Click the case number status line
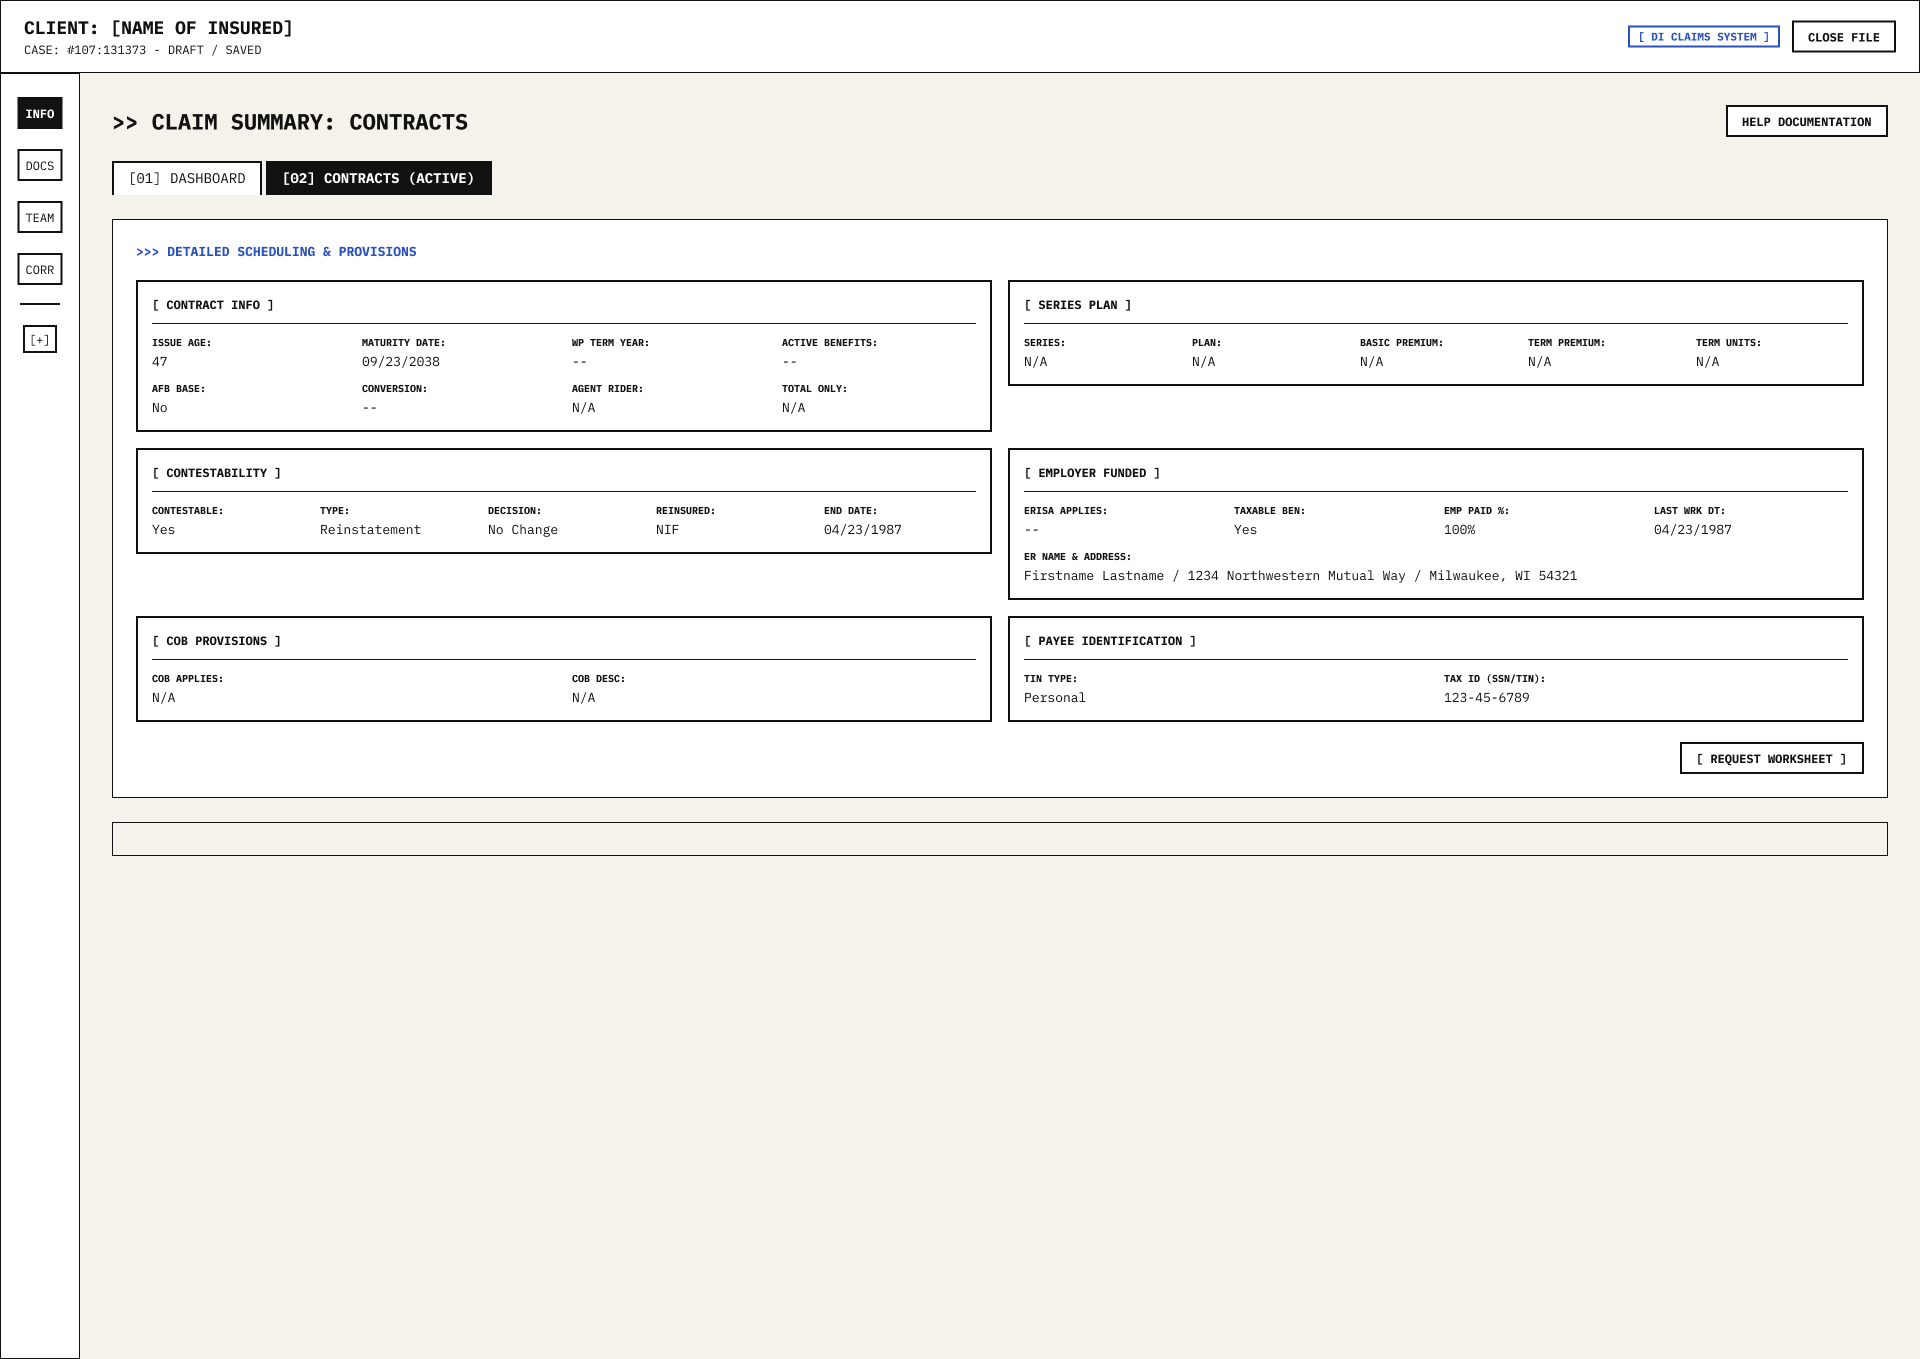Viewport: 1920px width, 1359px height. [x=143, y=50]
